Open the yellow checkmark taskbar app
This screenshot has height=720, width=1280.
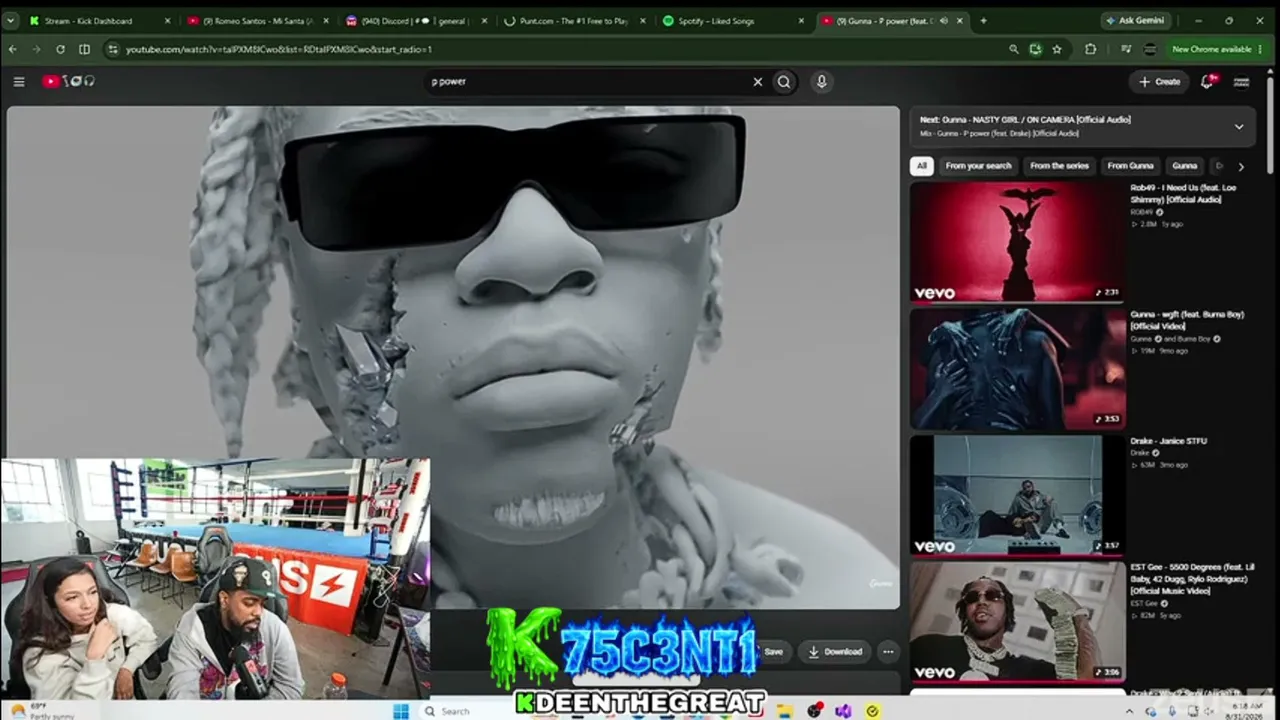point(872,711)
